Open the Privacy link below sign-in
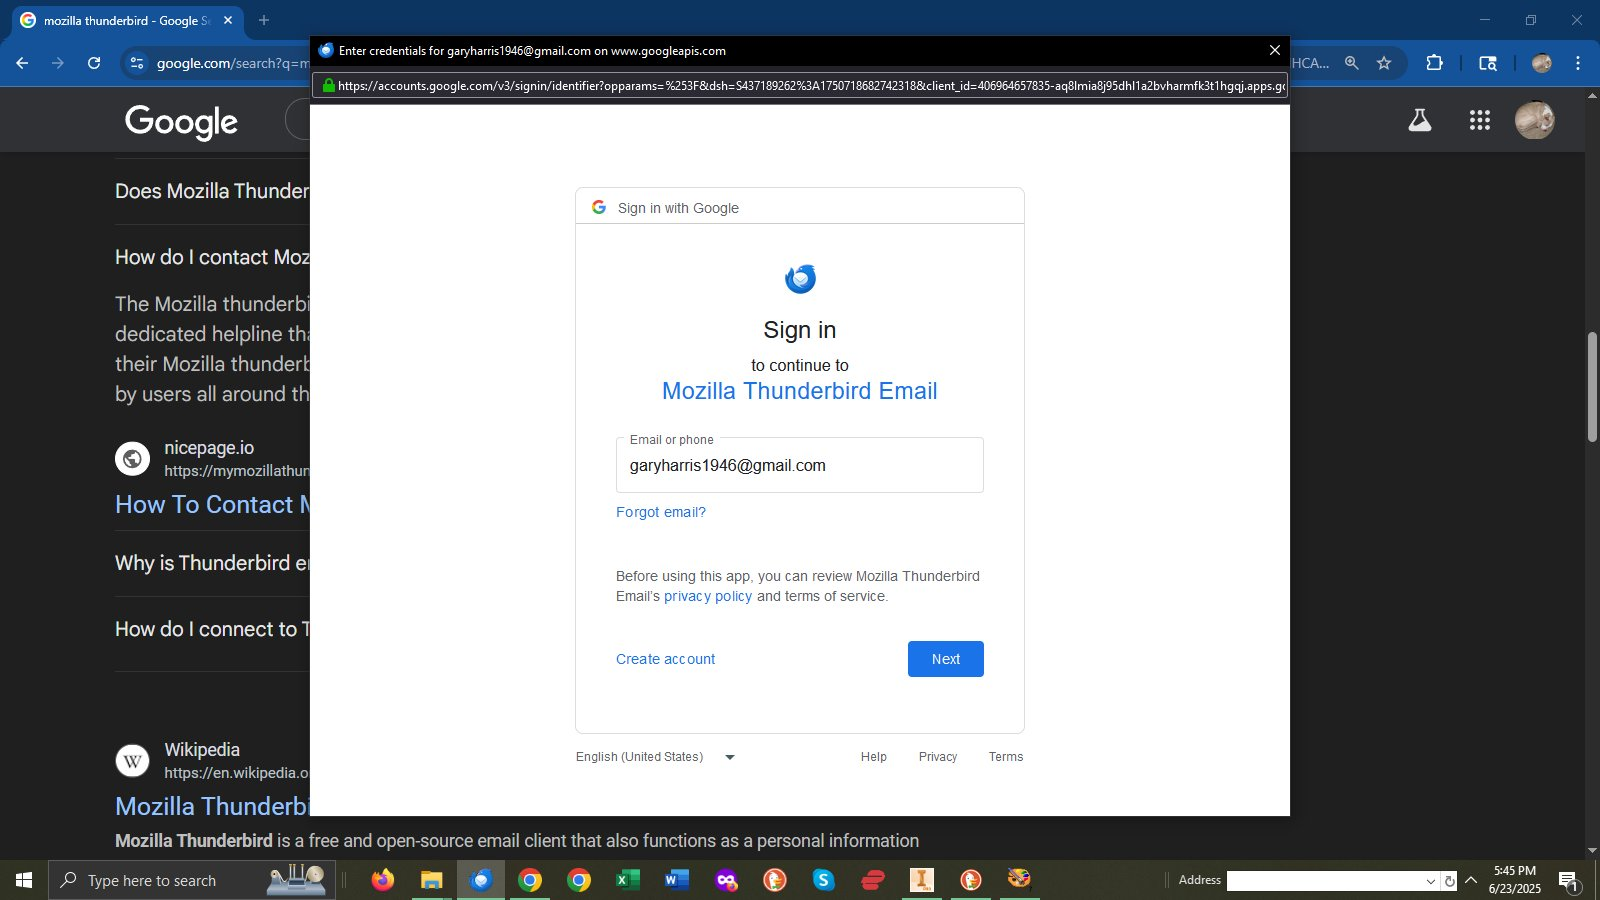1600x900 pixels. pos(938,757)
